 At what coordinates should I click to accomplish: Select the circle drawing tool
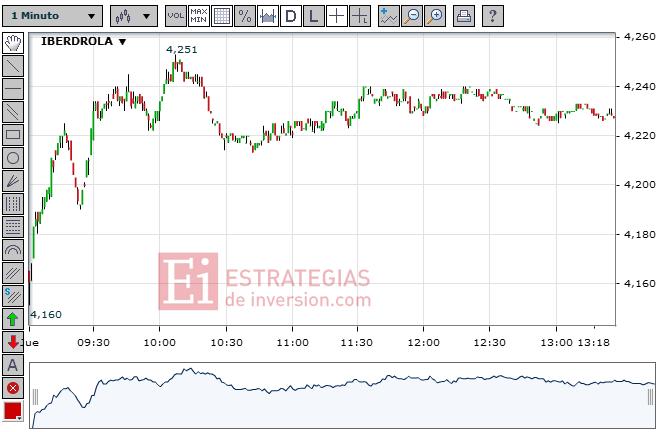coord(13,158)
